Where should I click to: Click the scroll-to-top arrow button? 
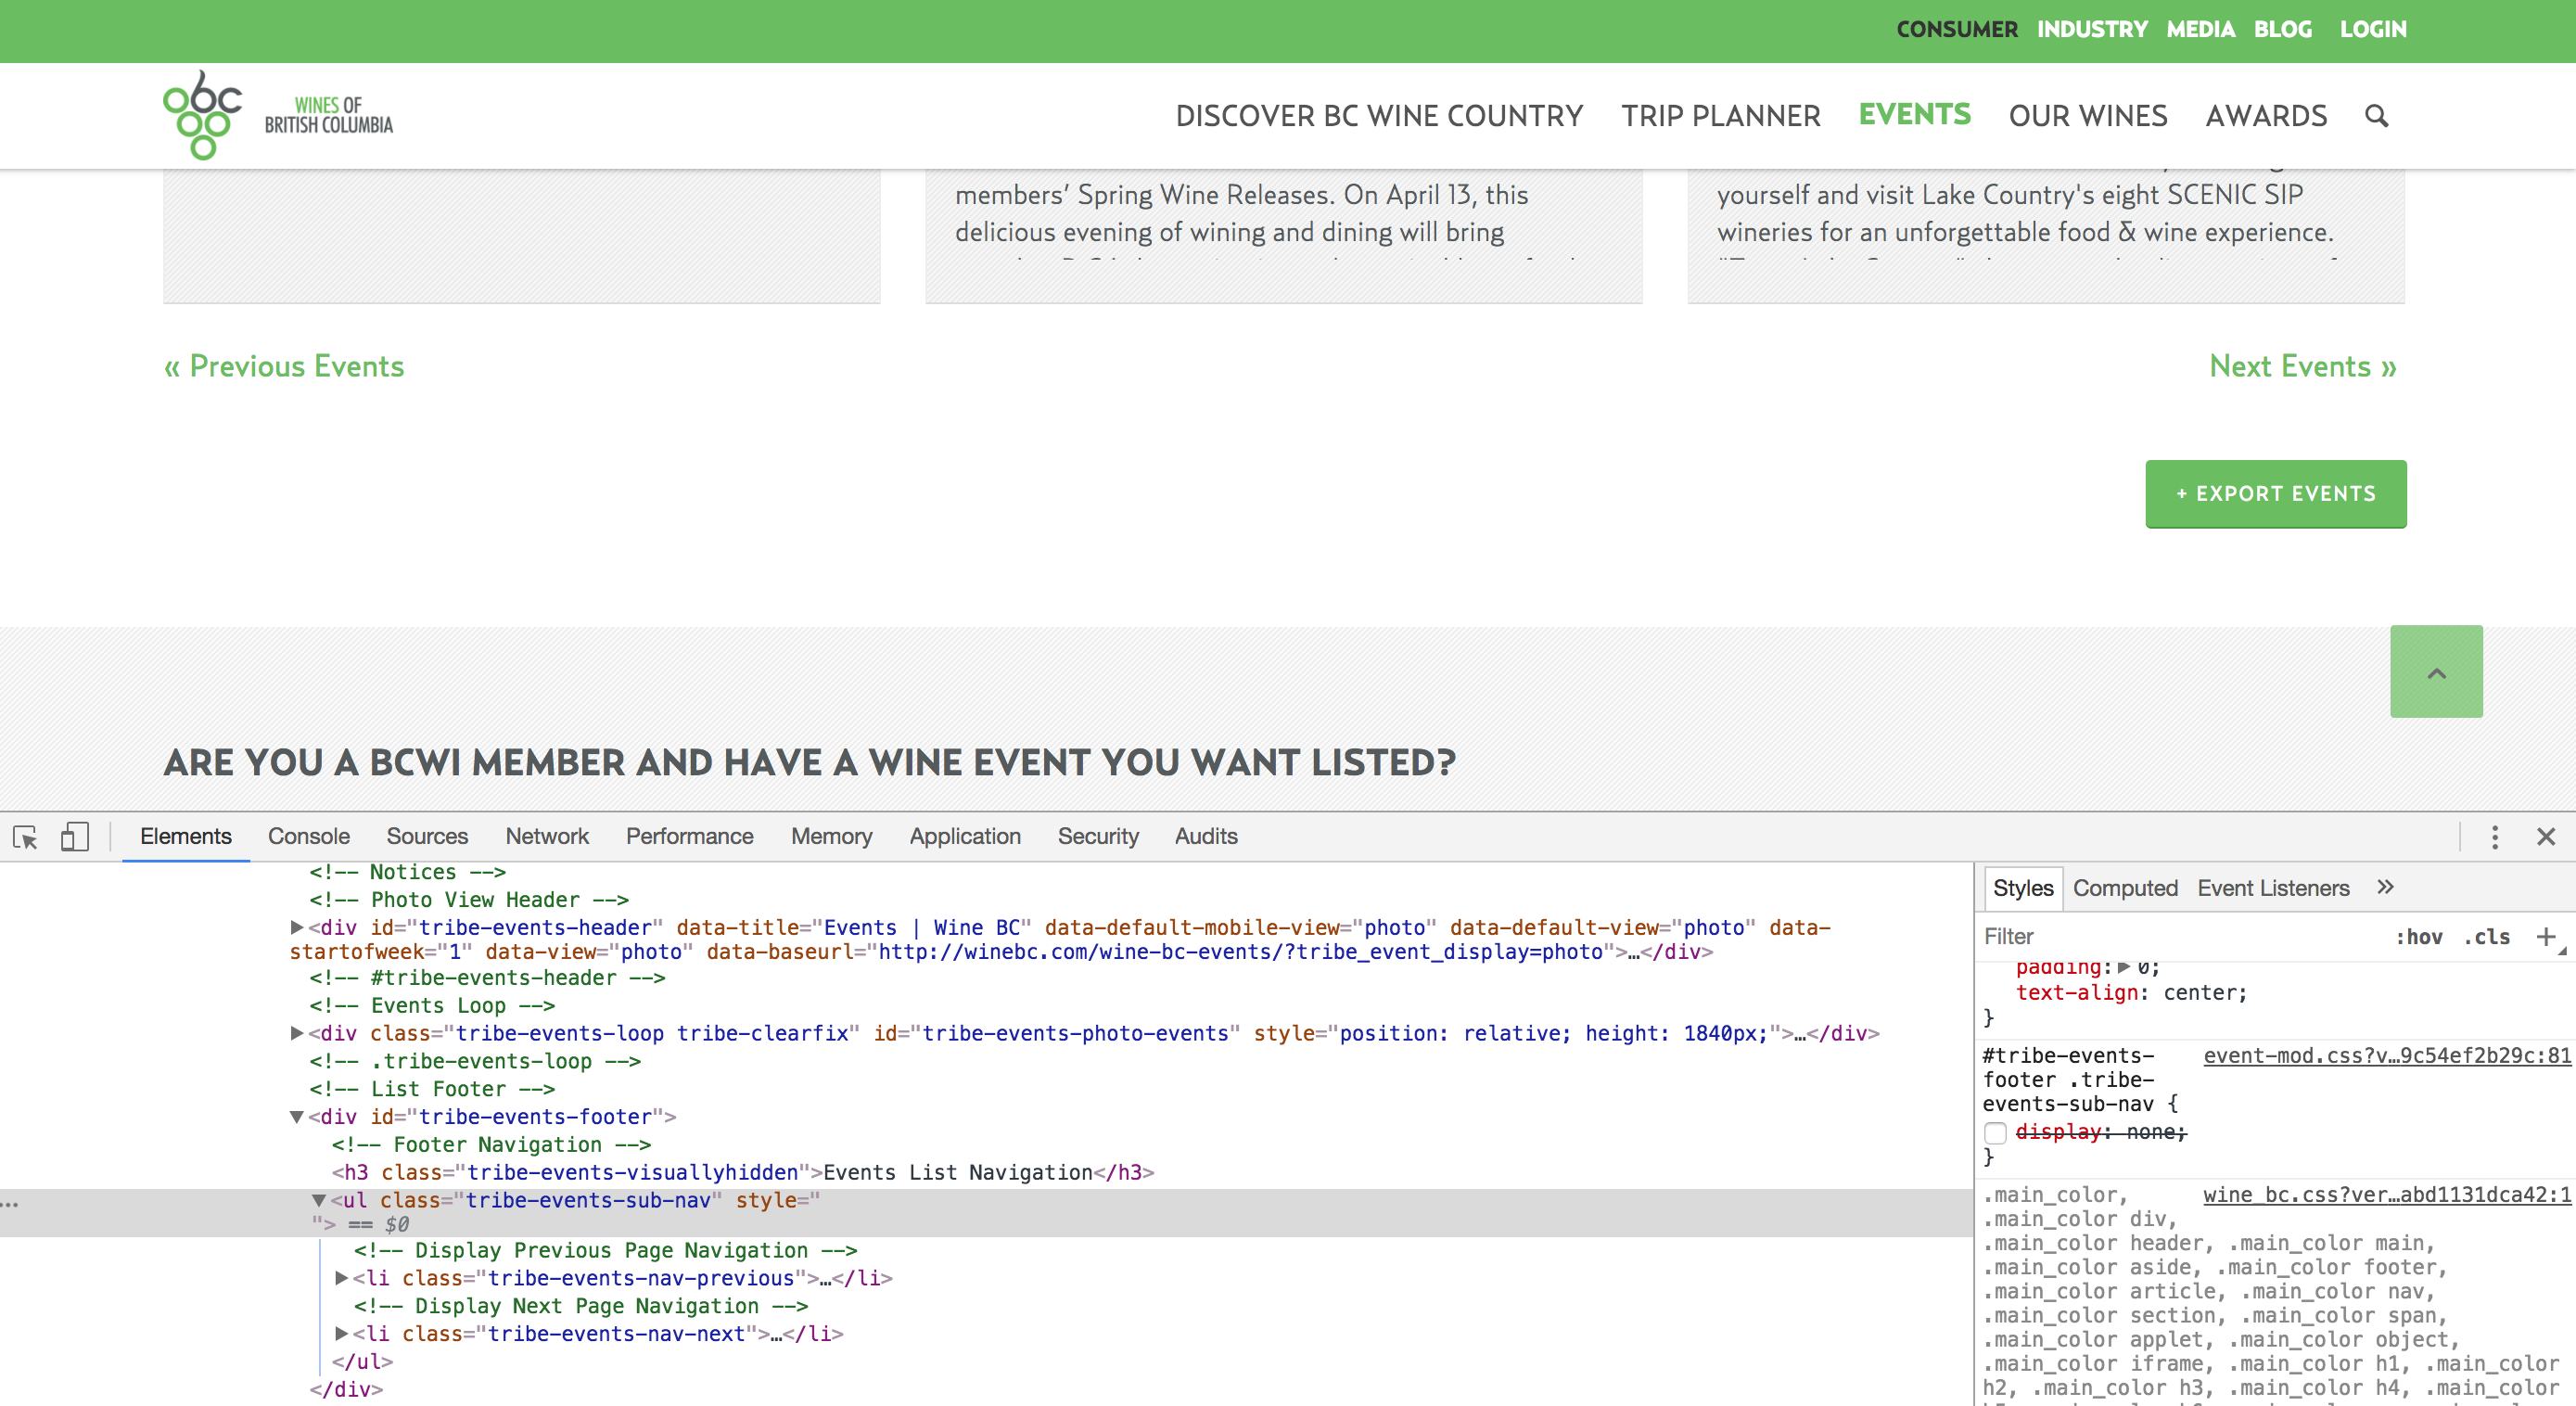click(x=2435, y=672)
